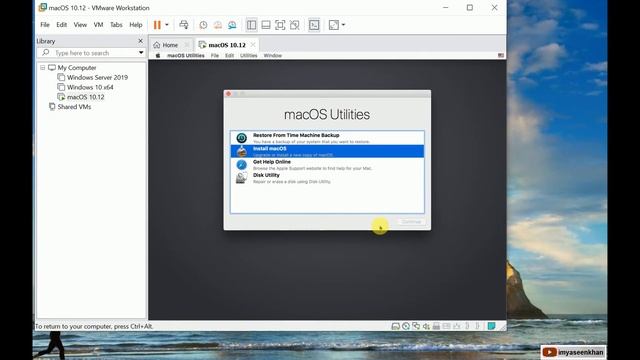Toggle the library sidebar view icon
Viewport: 640px width, 360px height.
pyautogui.click(x=251, y=25)
